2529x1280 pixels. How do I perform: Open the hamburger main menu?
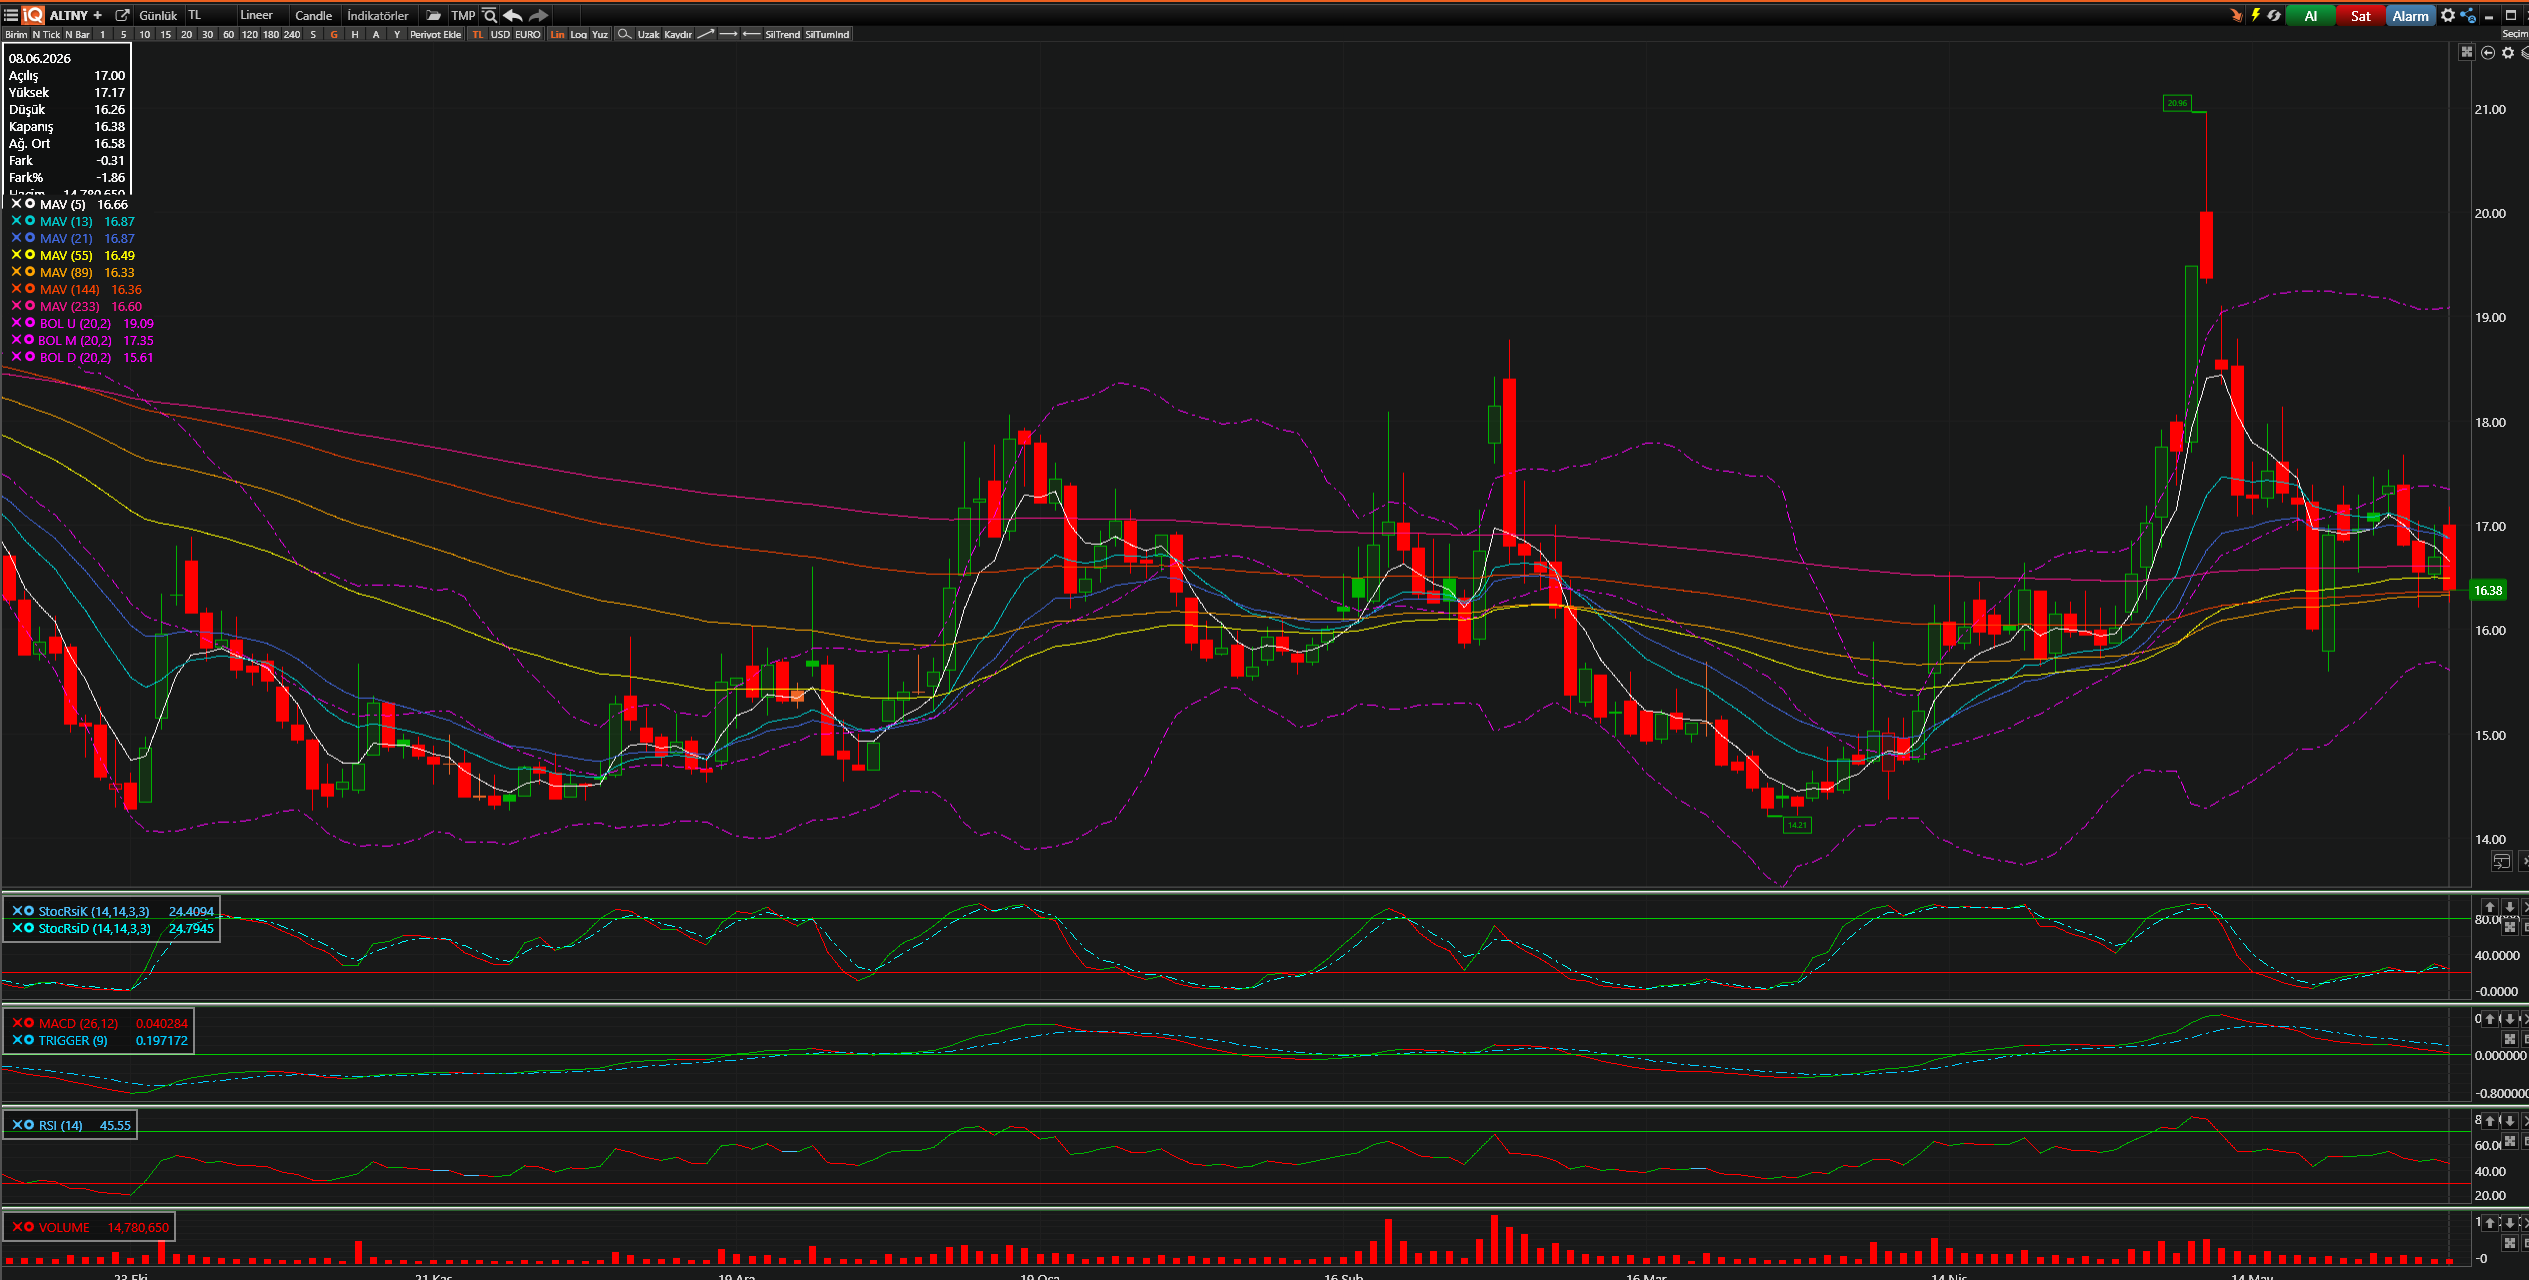(11, 15)
